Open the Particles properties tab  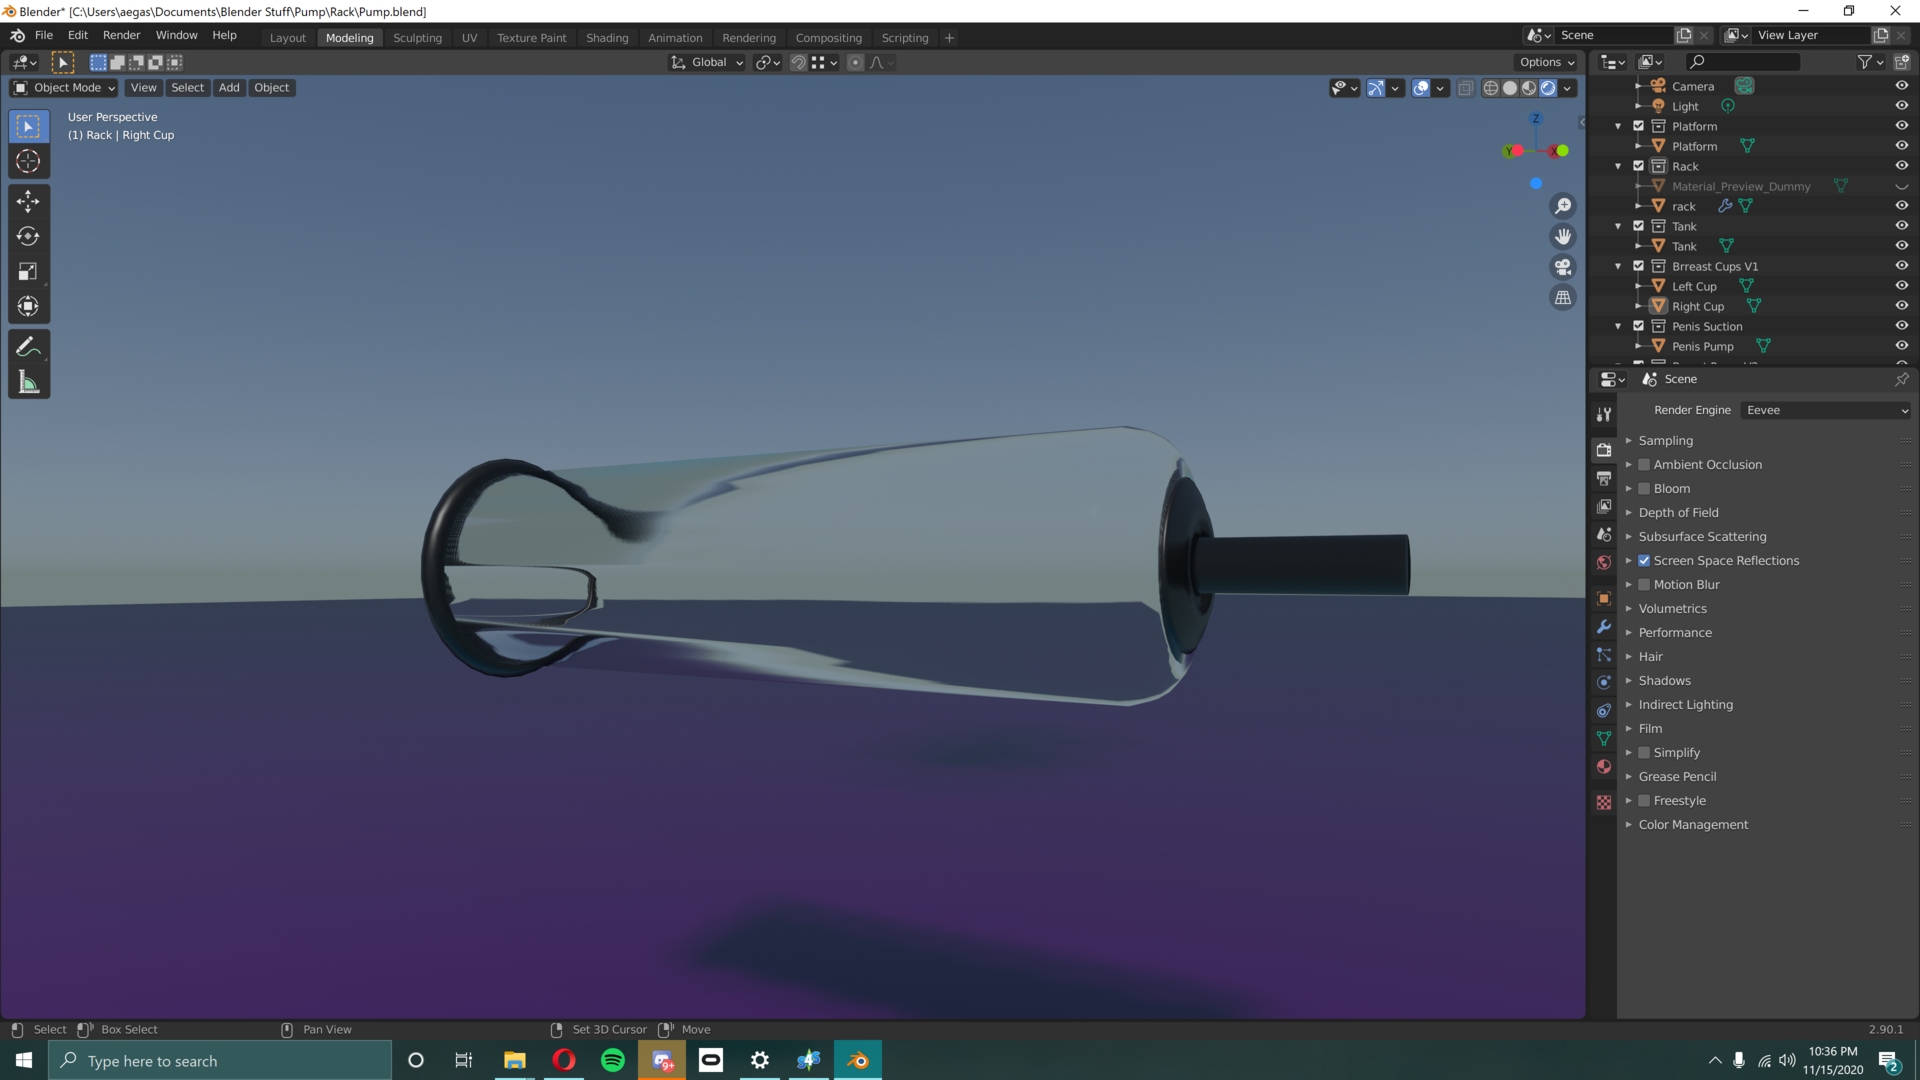pyautogui.click(x=1604, y=654)
